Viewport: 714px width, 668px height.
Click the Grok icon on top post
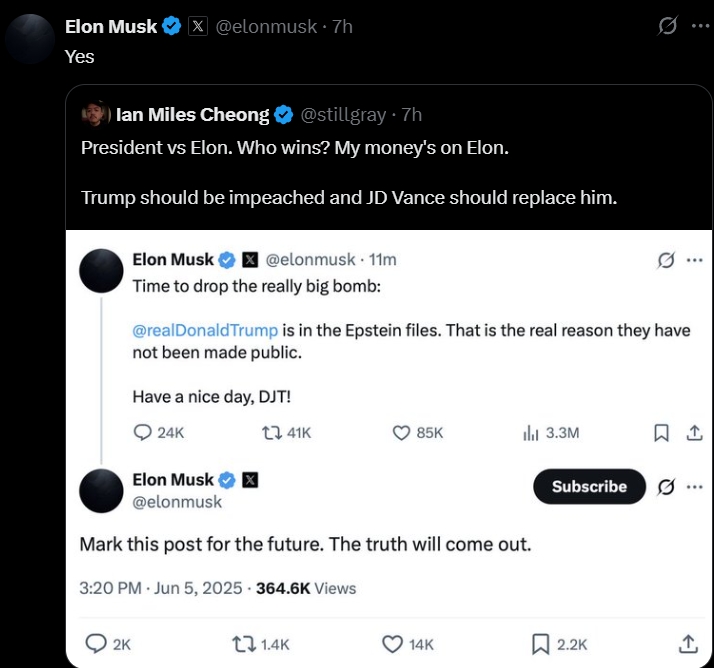coord(667,27)
